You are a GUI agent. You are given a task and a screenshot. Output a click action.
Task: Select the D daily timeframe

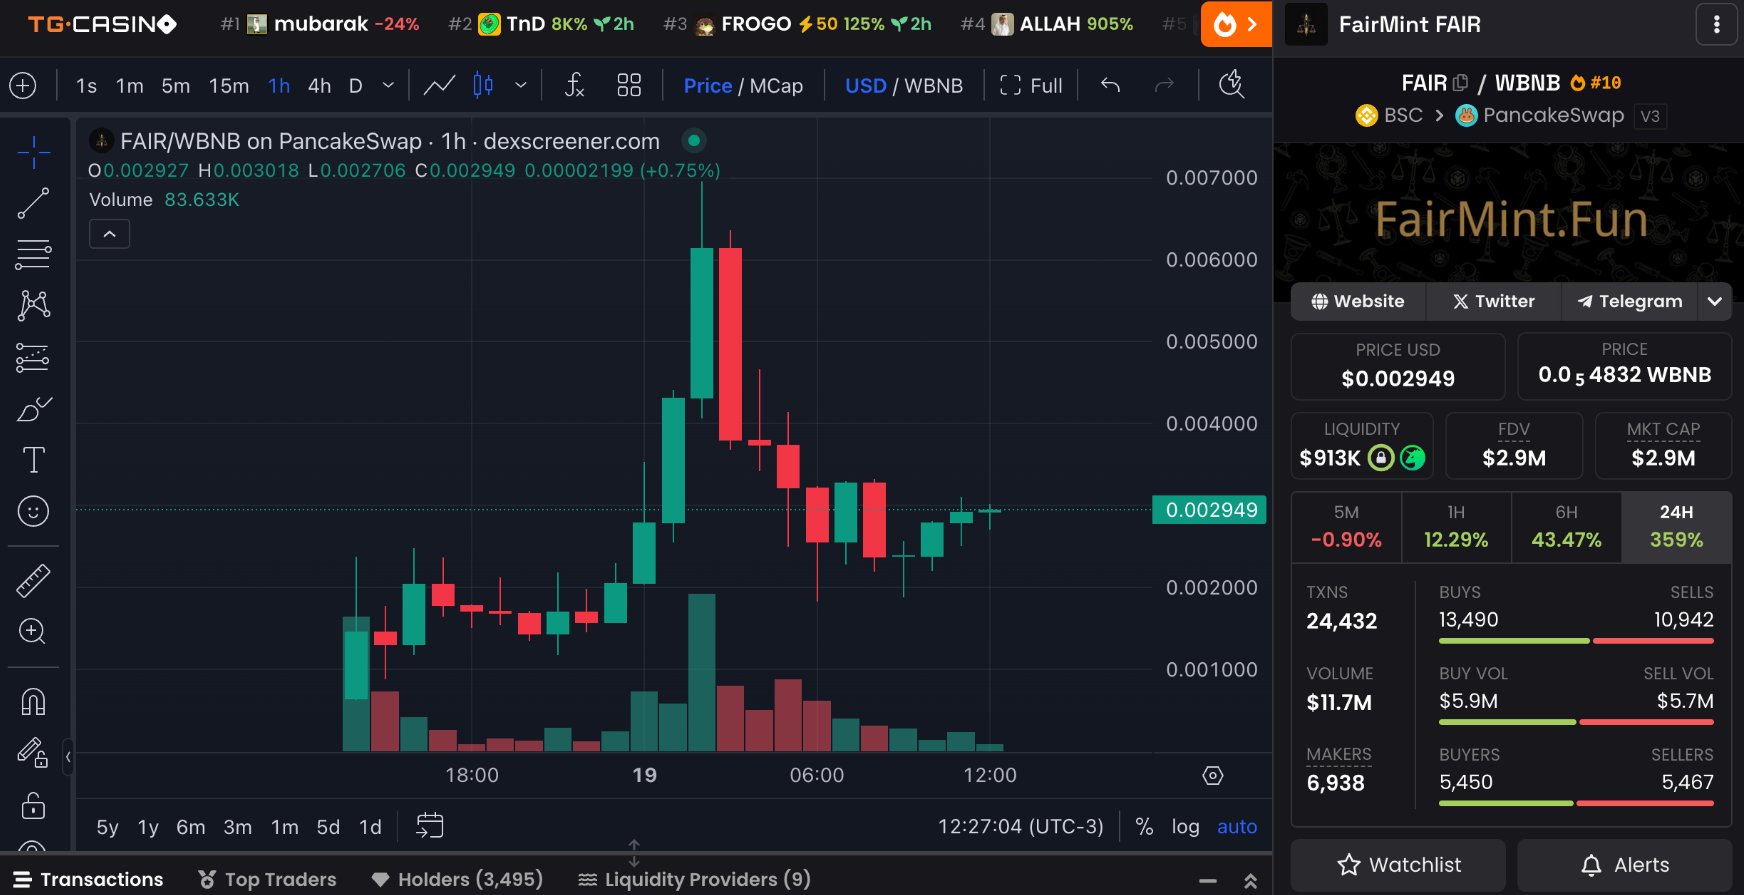[355, 86]
